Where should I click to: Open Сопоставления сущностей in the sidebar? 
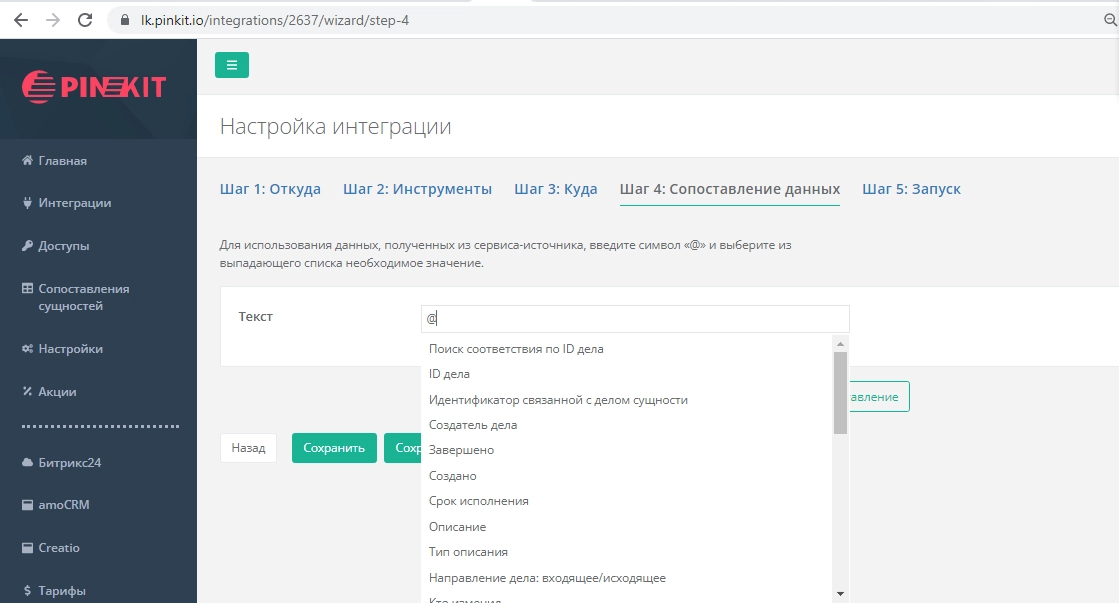[83, 297]
